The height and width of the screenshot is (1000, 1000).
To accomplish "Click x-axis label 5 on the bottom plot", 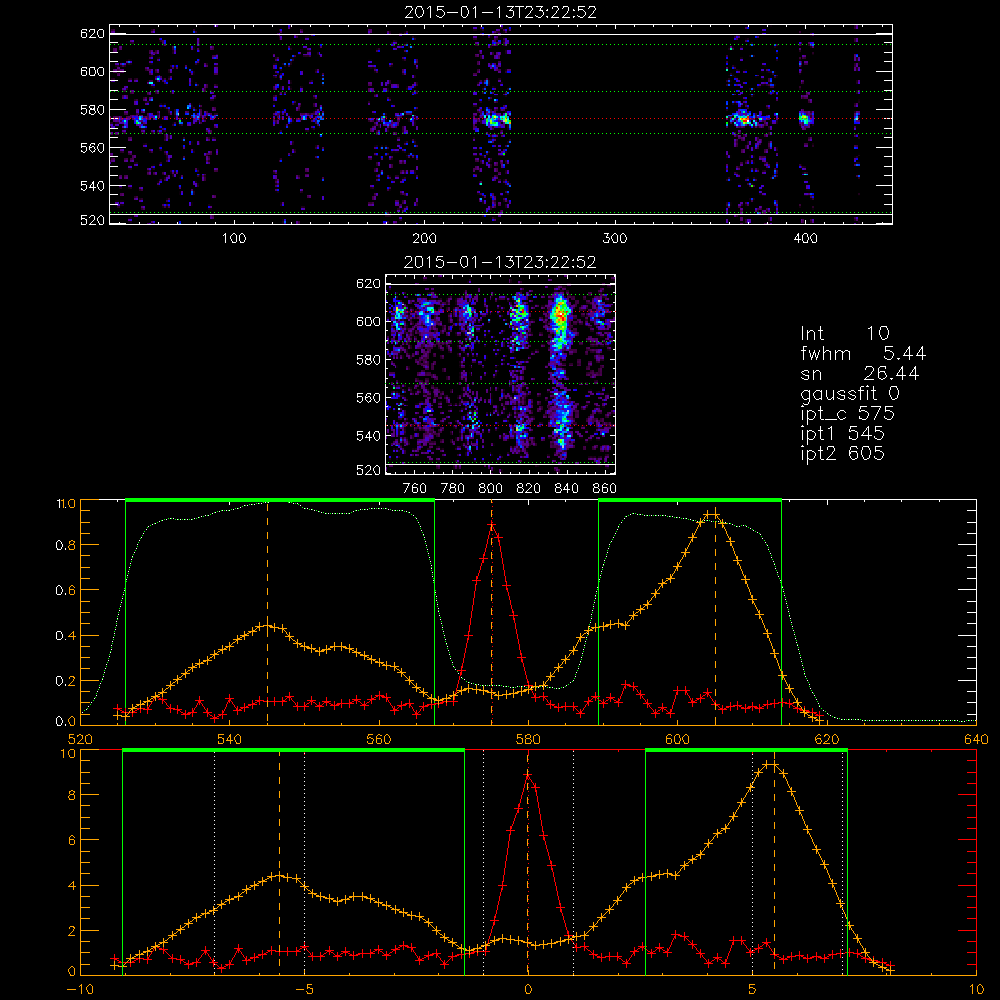I will pyautogui.click(x=753, y=990).
